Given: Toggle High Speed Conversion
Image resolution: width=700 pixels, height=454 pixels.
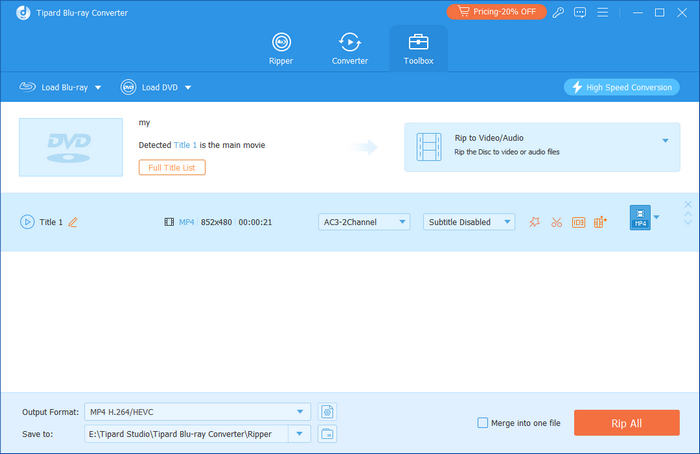Looking at the screenshot, I should tap(621, 87).
